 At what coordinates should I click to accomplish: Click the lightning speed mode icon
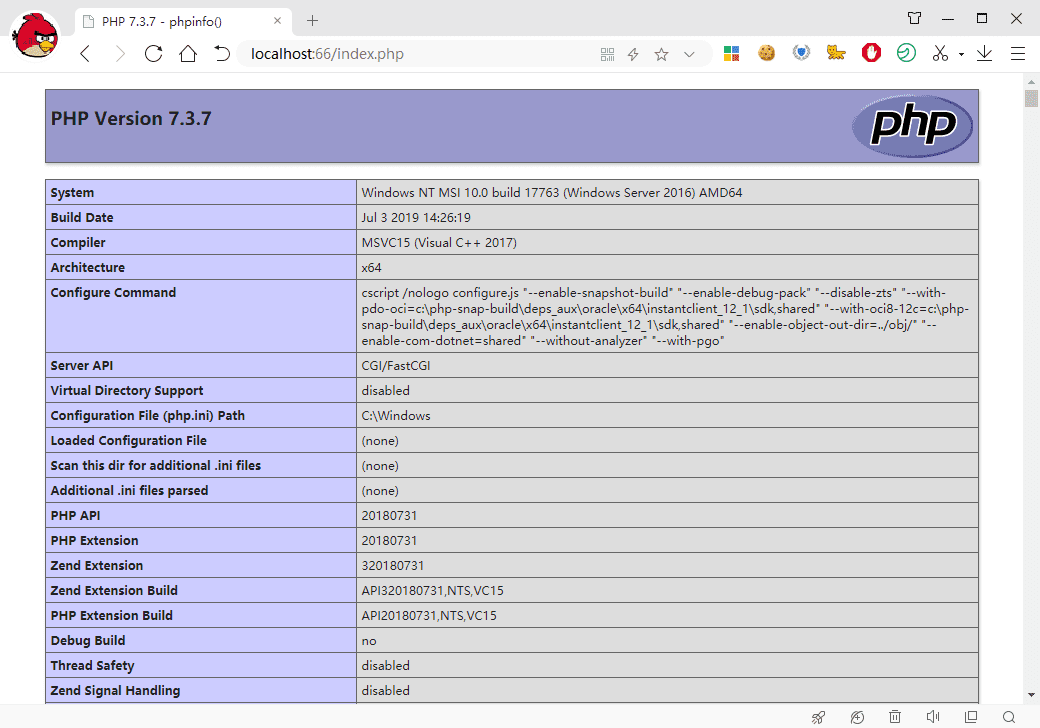point(633,54)
